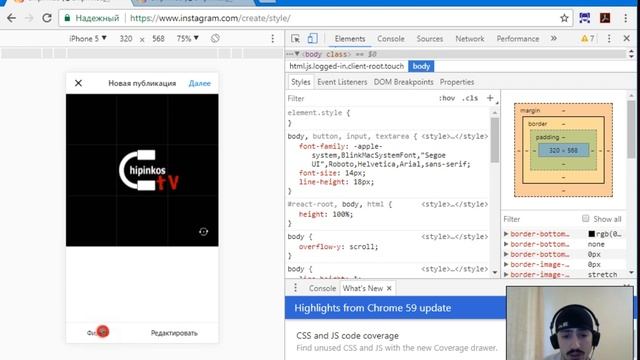Viewport: 640px width, 360px height.
Task: Click the CSS and JS code coverage heading
Action: (x=347, y=336)
